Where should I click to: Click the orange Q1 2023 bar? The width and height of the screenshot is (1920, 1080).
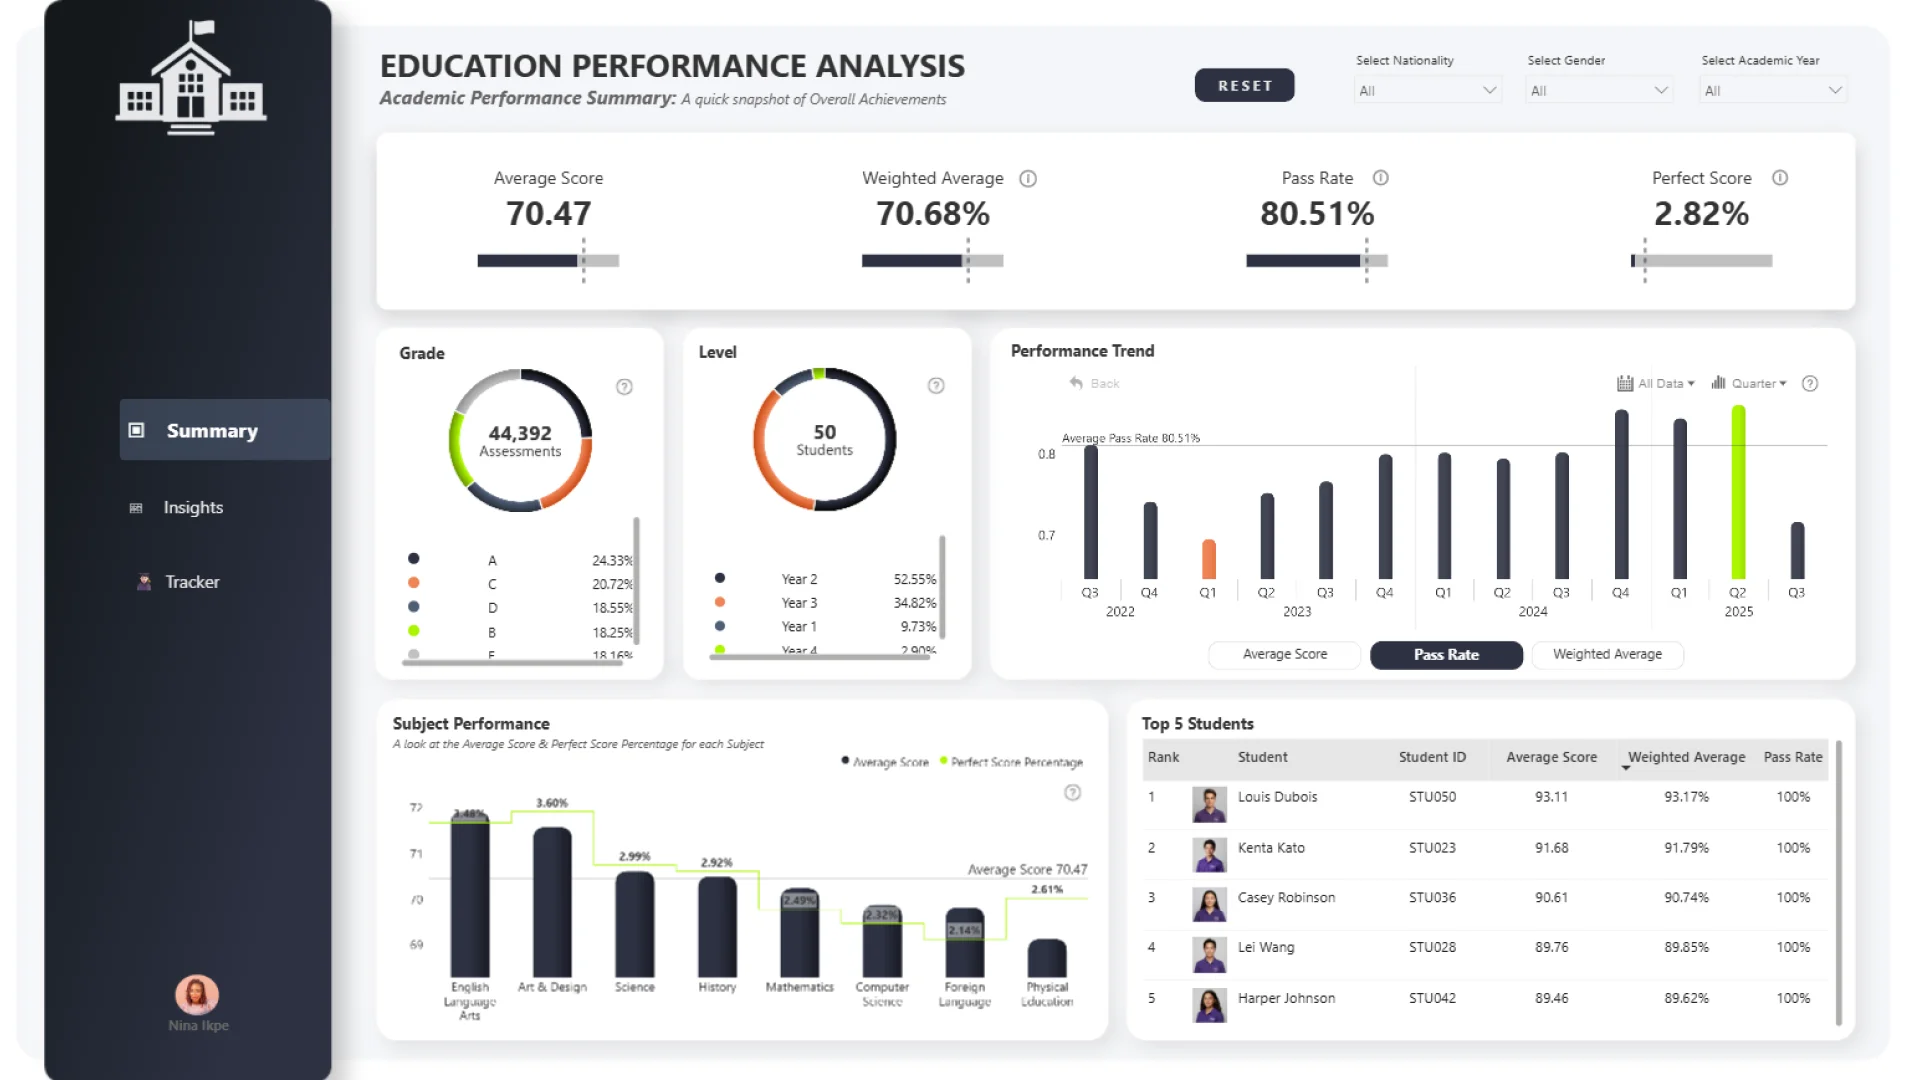coord(1208,559)
